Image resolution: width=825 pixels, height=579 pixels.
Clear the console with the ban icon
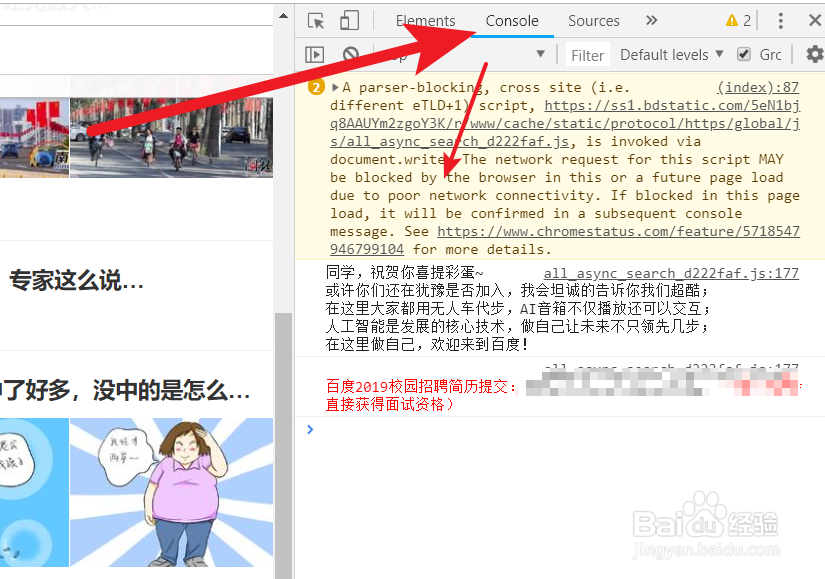point(350,55)
